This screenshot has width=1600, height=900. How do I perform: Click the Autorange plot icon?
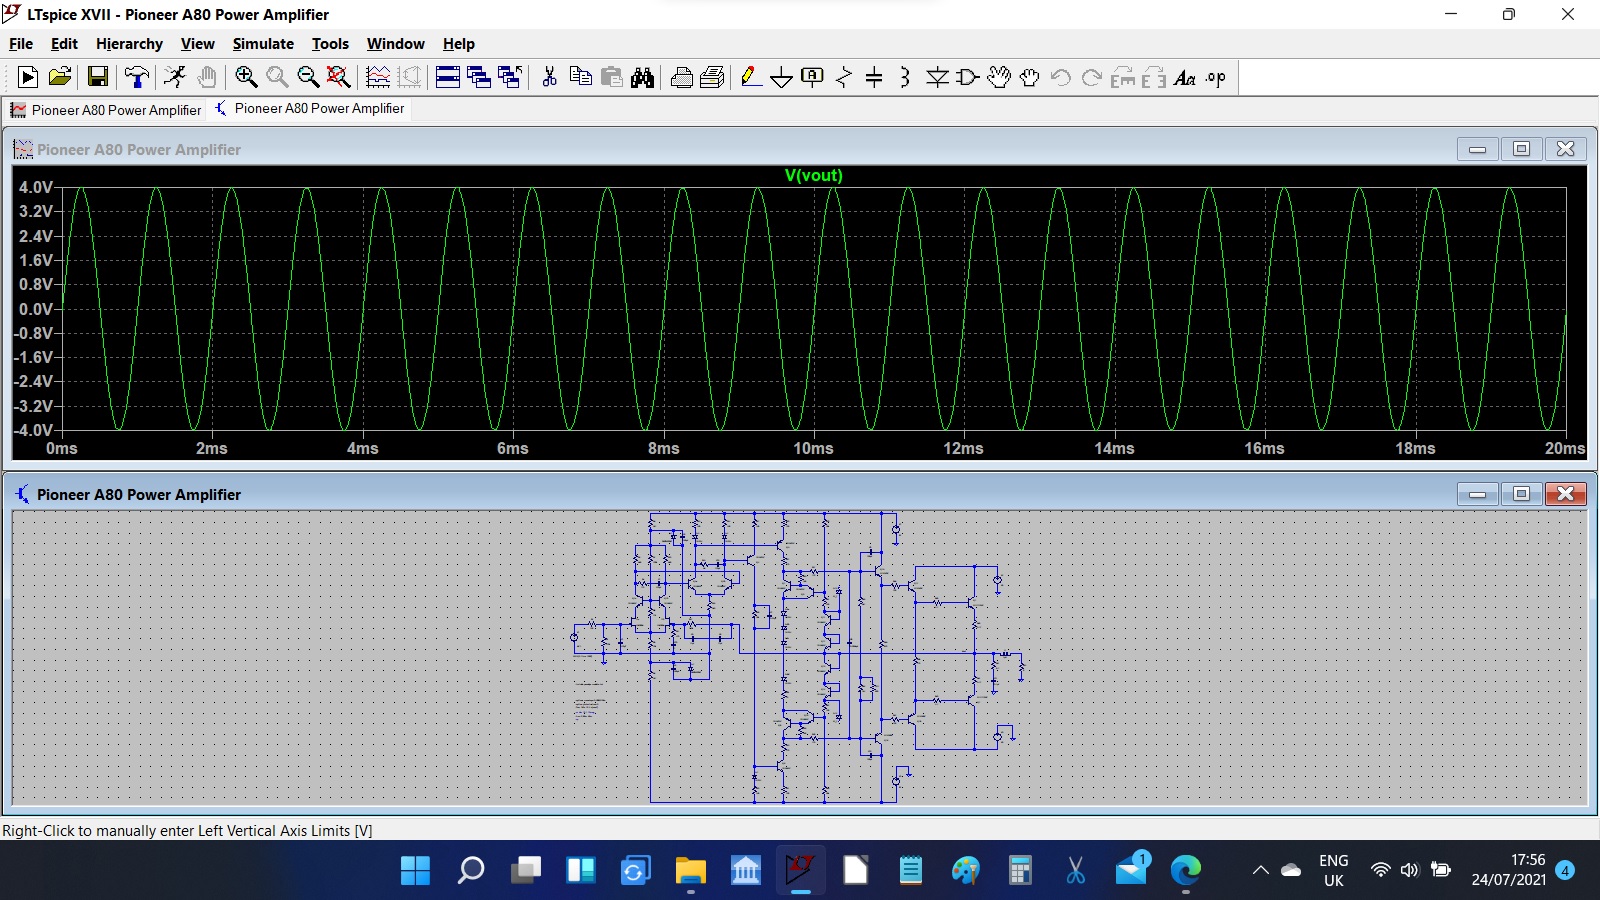[378, 77]
